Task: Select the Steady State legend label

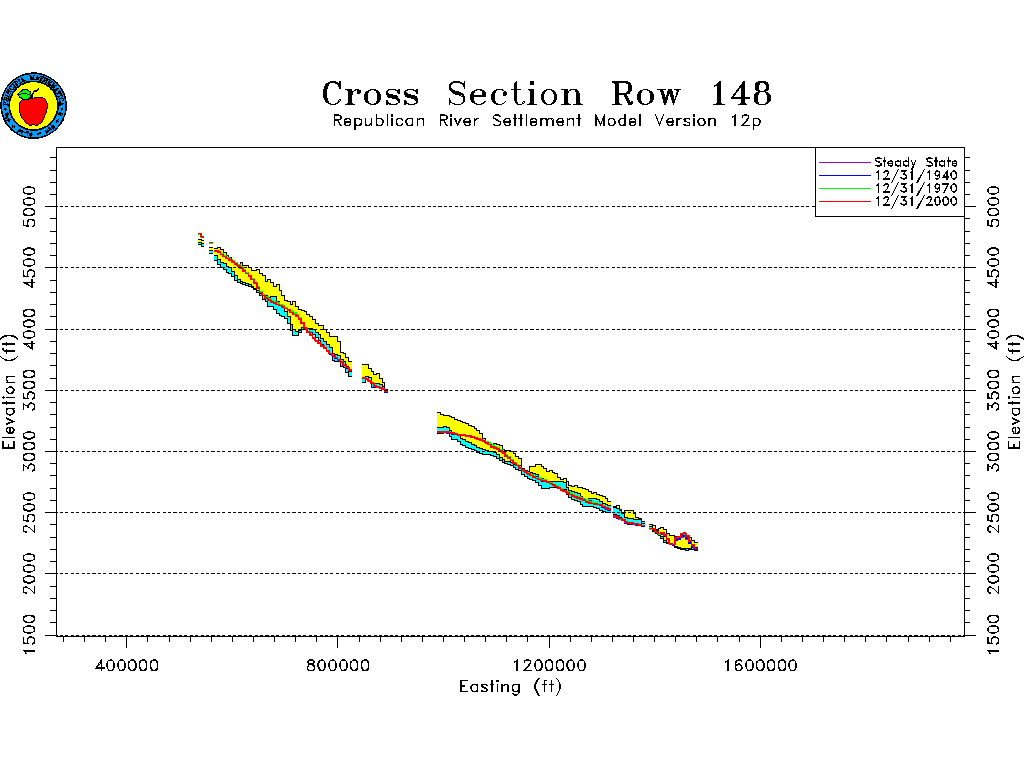Action: coord(915,162)
